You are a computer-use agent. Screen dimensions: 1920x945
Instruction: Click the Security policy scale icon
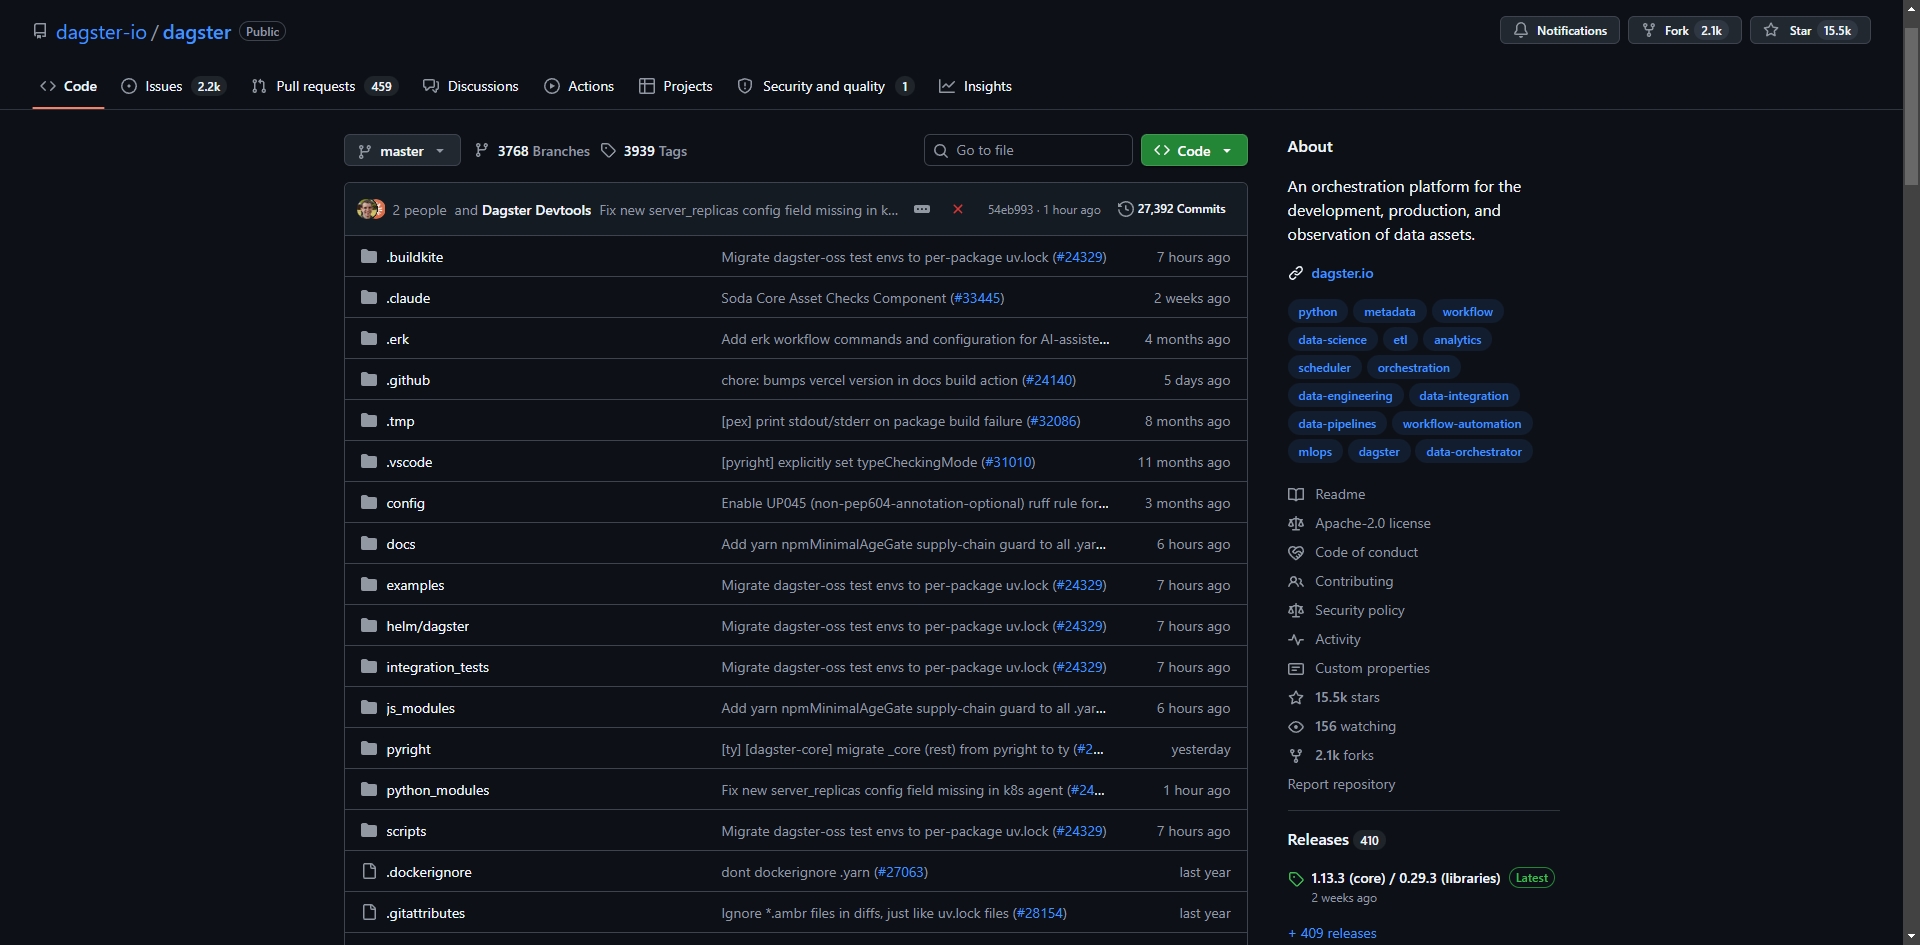click(1296, 610)
